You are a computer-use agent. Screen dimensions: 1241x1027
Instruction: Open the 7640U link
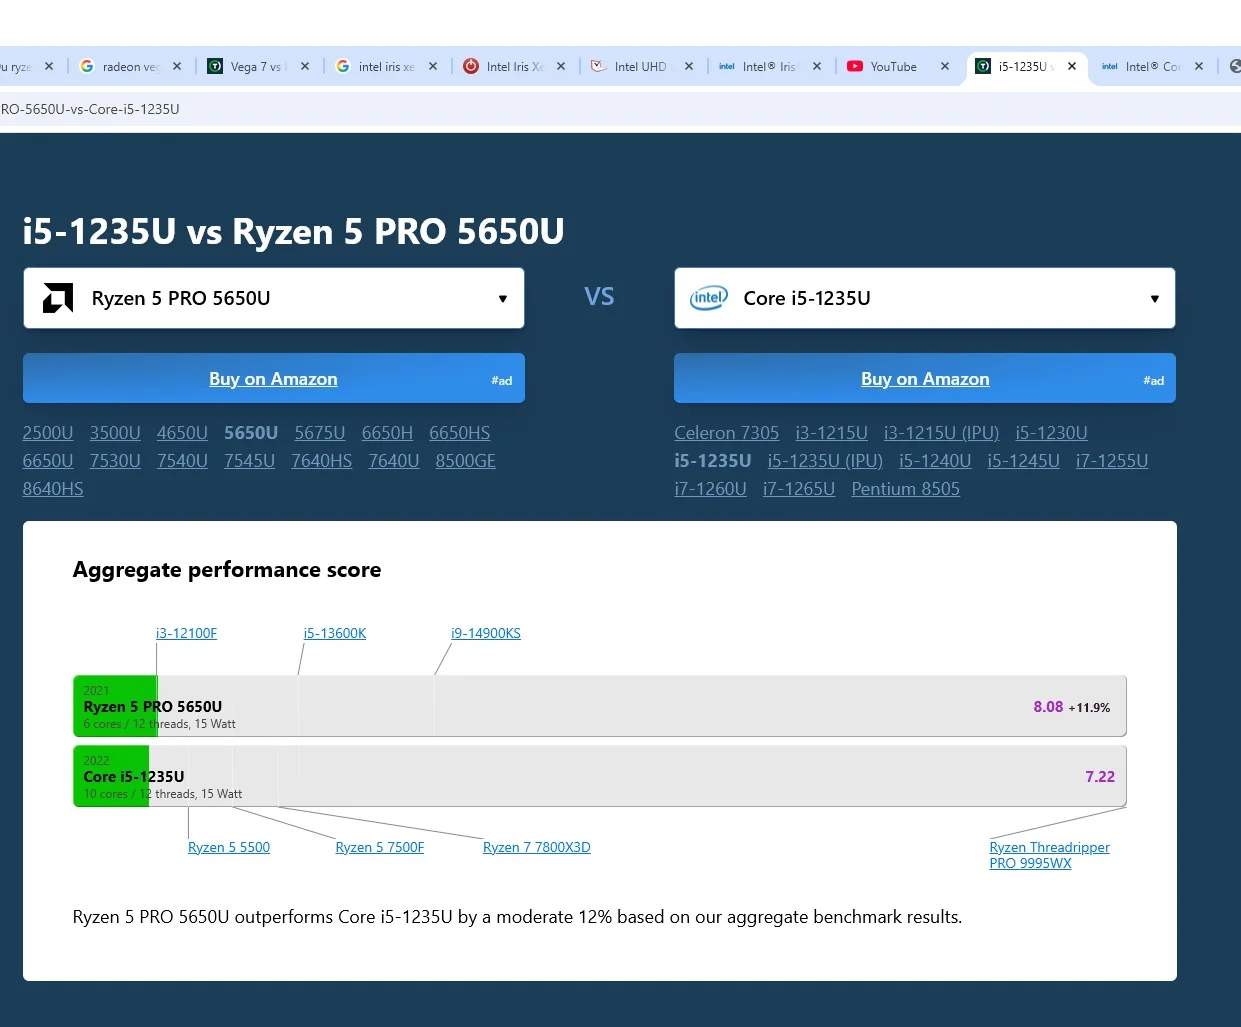(394, 461)
